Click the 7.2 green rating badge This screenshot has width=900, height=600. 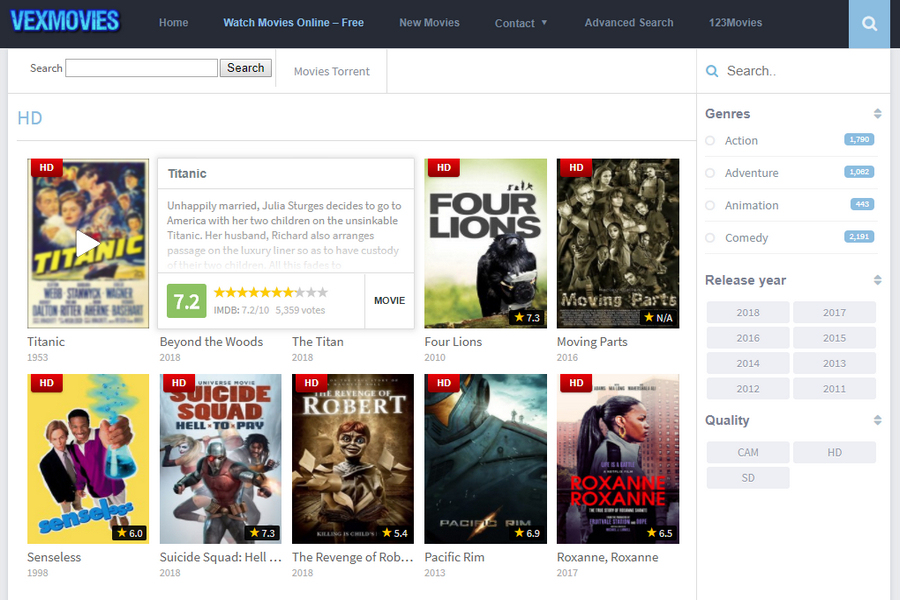[x=187, y=301]
